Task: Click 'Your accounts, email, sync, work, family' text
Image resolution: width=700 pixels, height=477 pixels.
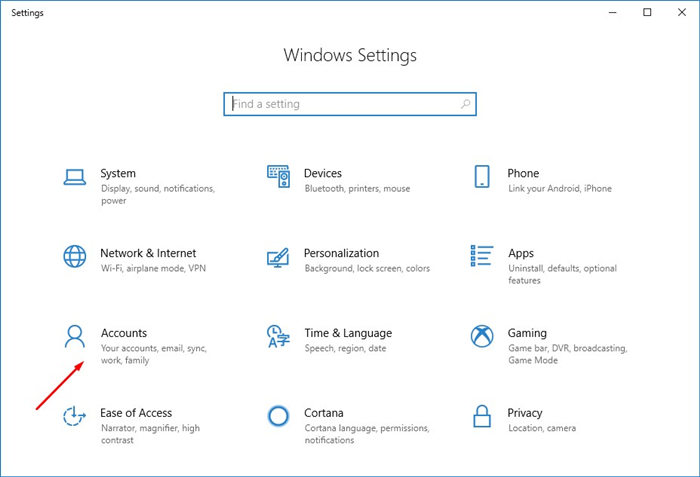Action: (154, 354)
